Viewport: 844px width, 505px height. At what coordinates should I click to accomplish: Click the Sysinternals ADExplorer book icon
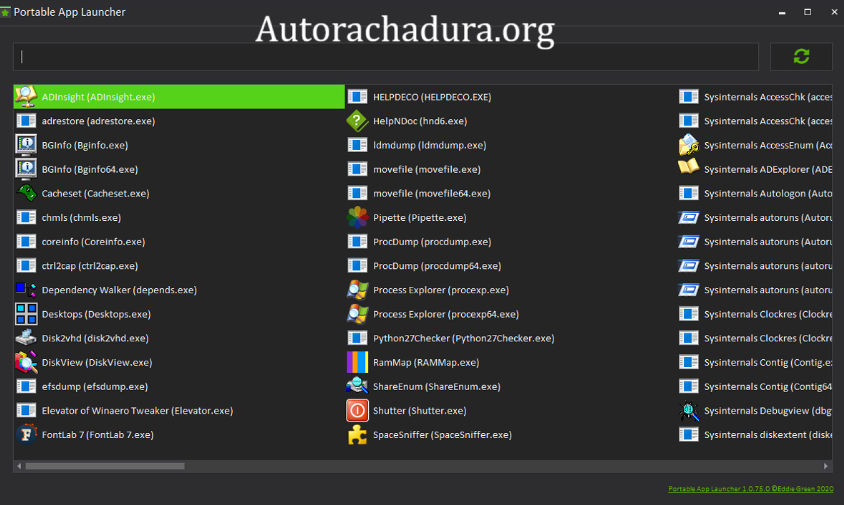[x=688, y=168]
